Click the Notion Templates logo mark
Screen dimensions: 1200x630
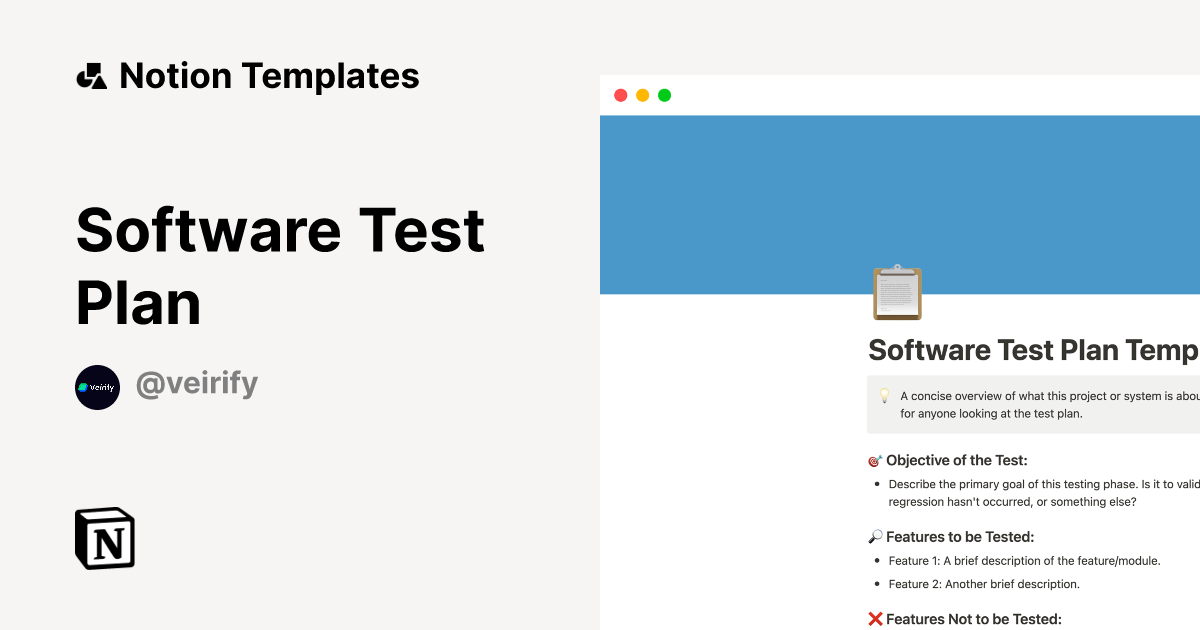(x=91, y=75)
